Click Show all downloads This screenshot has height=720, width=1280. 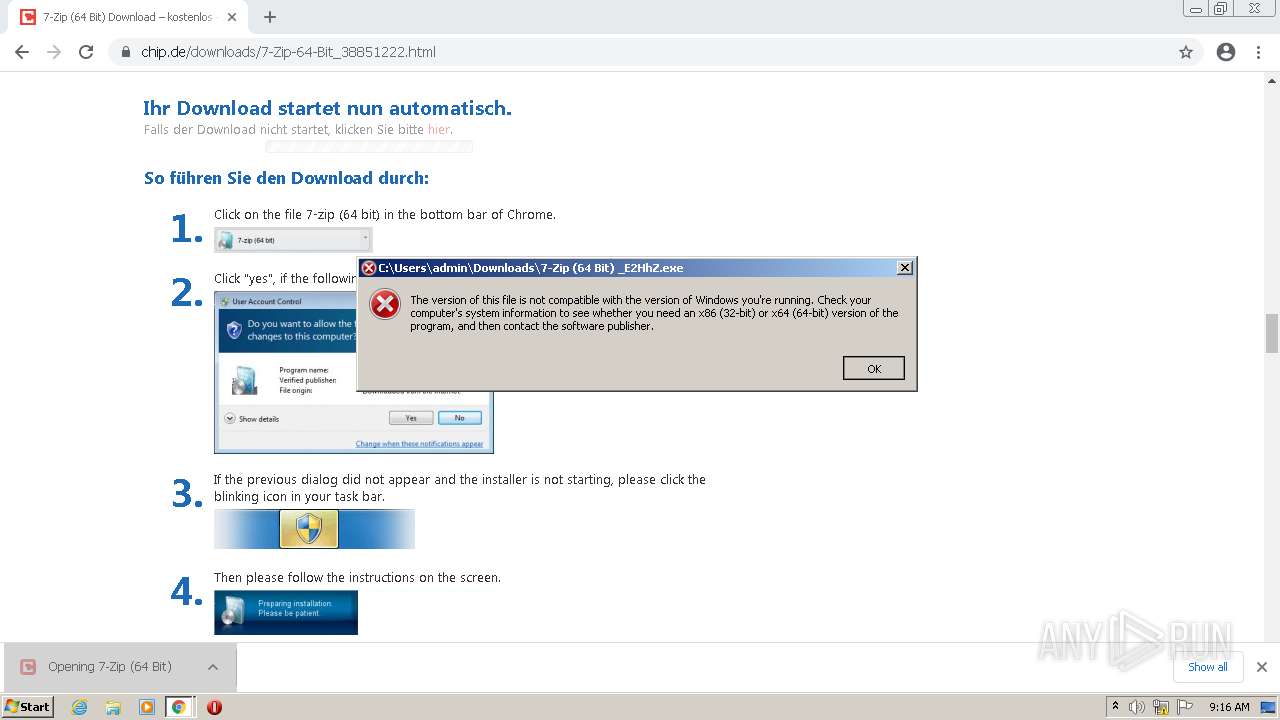pos(1207,667)
